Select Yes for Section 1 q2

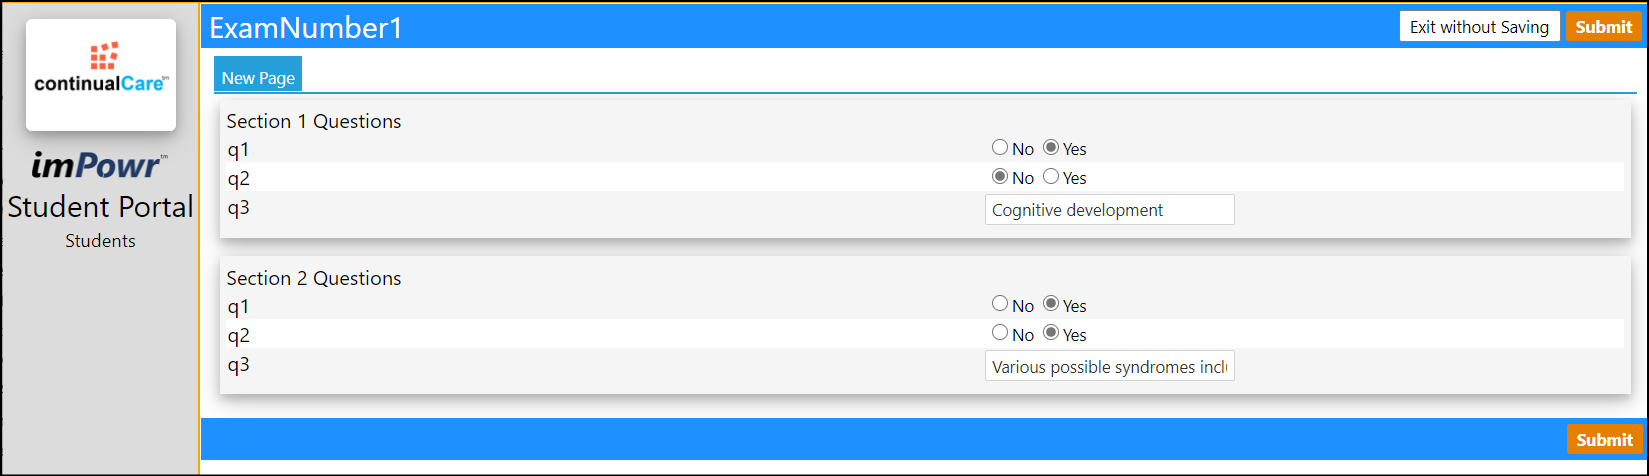click(1051, 177)
